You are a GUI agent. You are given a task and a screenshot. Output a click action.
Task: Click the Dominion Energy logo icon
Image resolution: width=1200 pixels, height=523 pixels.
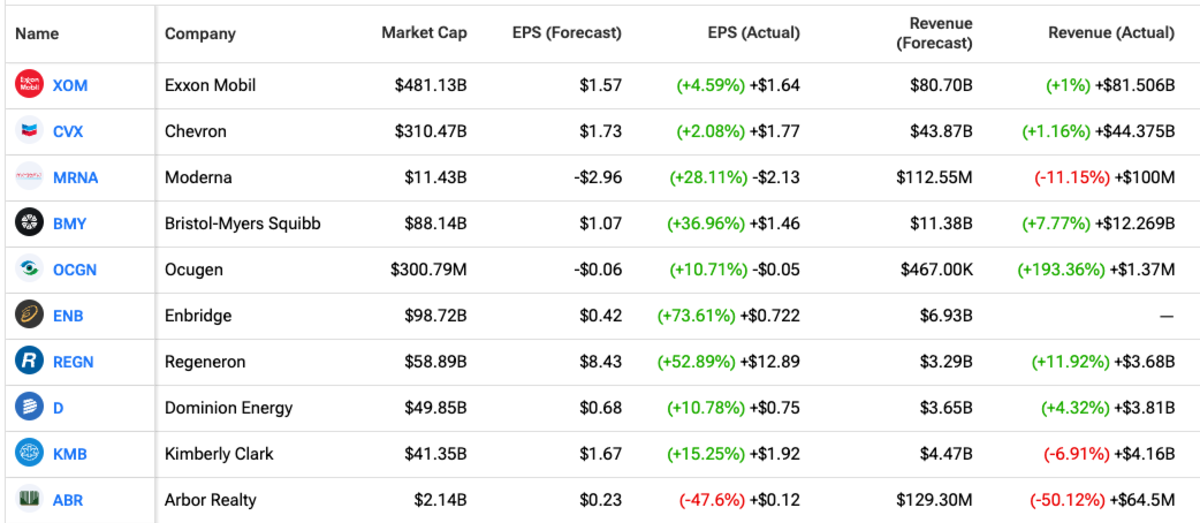[x=30, y=407]
